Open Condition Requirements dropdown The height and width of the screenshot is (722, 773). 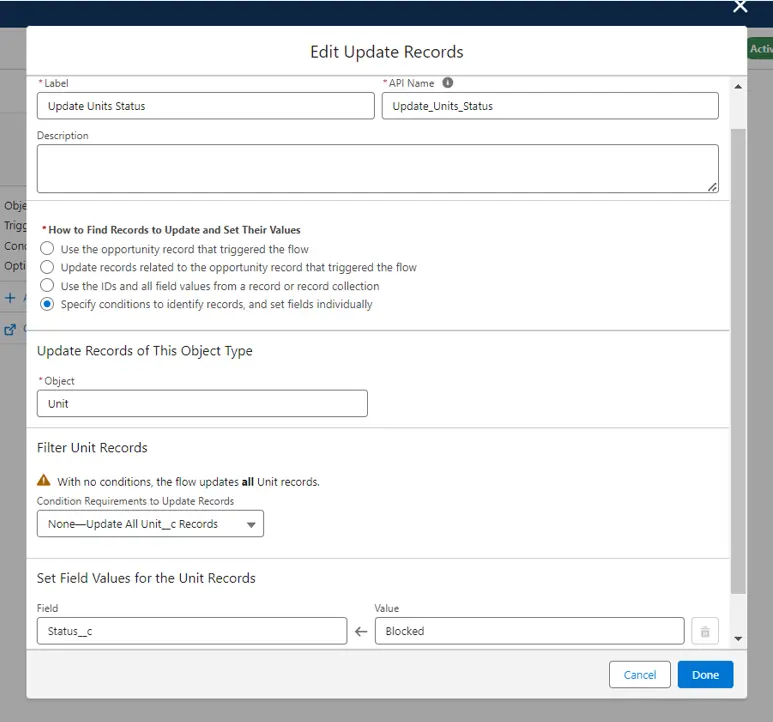click(151, 523)
